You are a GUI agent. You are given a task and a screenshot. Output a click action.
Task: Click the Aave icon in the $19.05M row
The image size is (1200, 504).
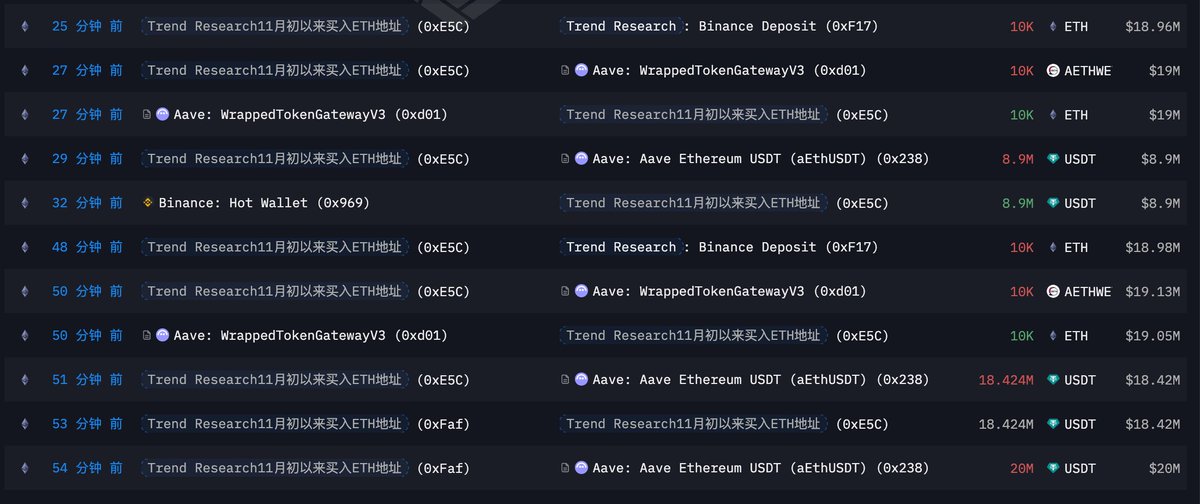[163, 336]
